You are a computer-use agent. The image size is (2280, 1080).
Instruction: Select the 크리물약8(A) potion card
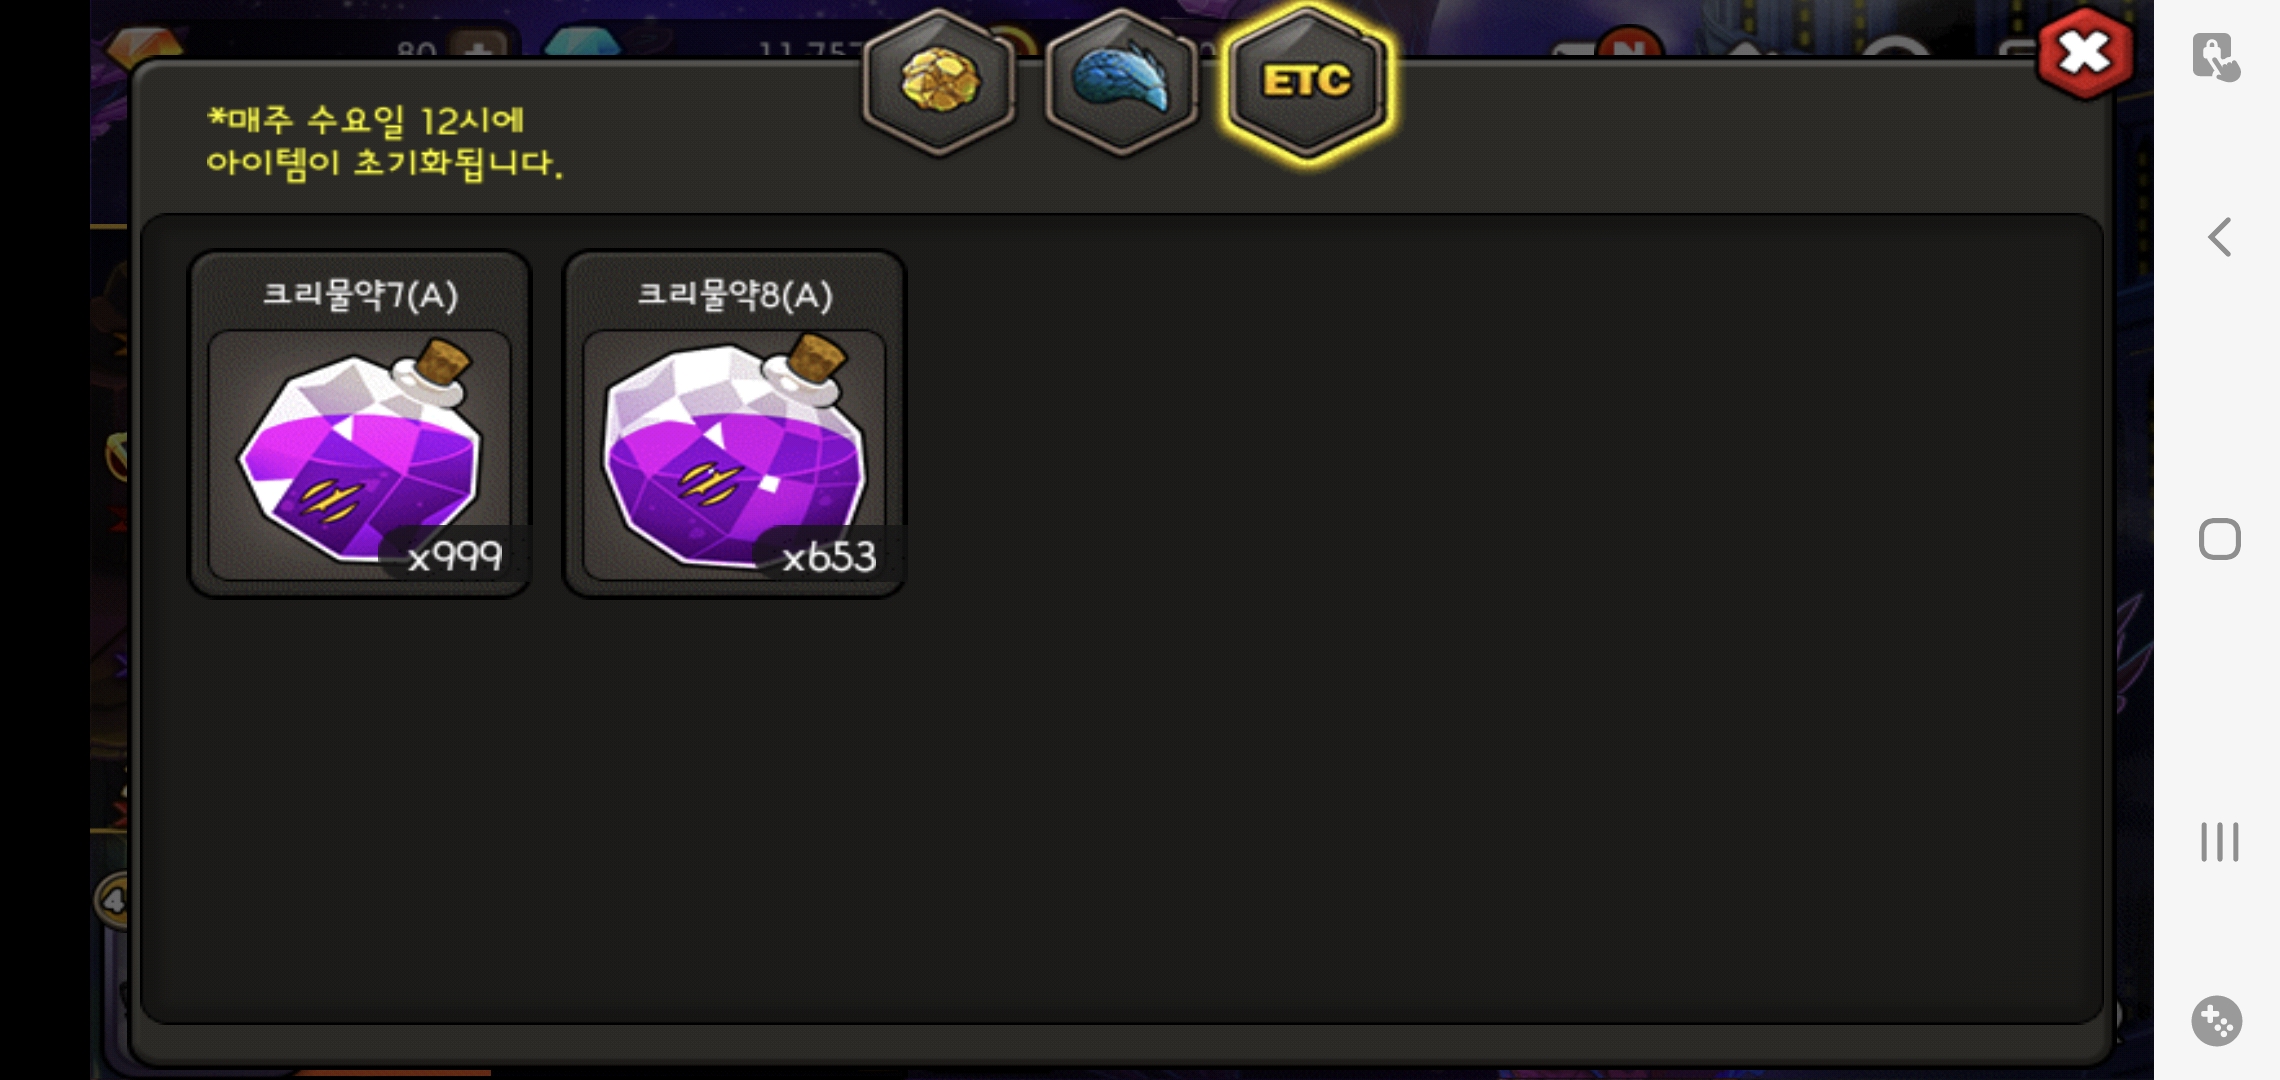tap(734, 424)
